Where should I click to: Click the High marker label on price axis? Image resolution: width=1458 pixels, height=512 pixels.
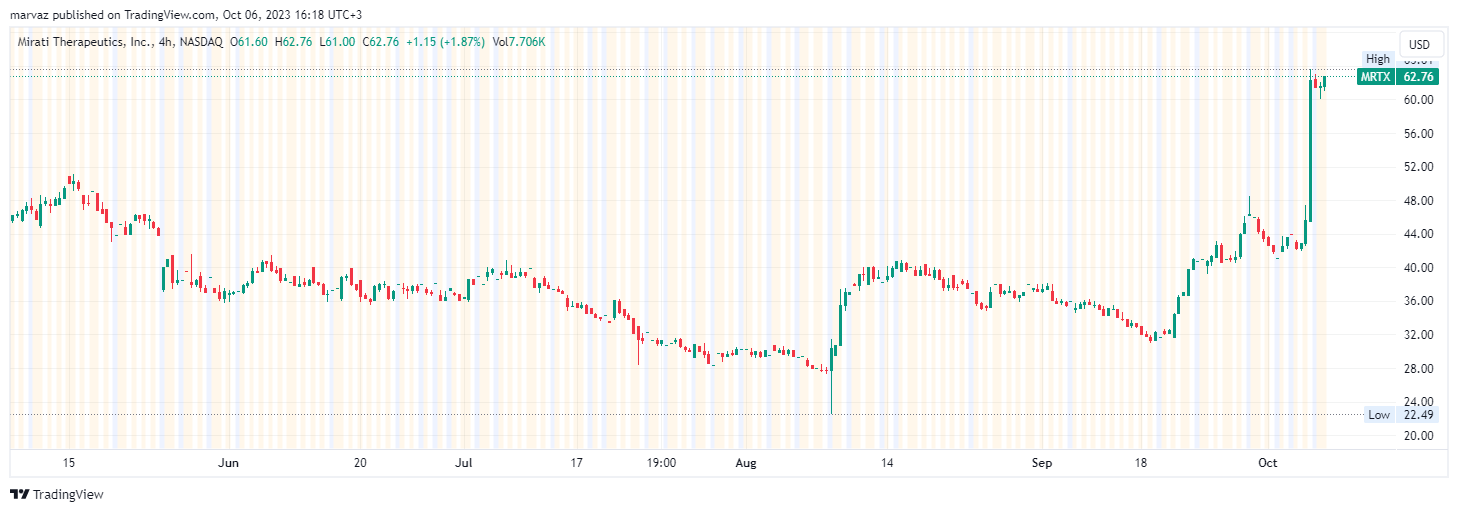click(1378, 60)
